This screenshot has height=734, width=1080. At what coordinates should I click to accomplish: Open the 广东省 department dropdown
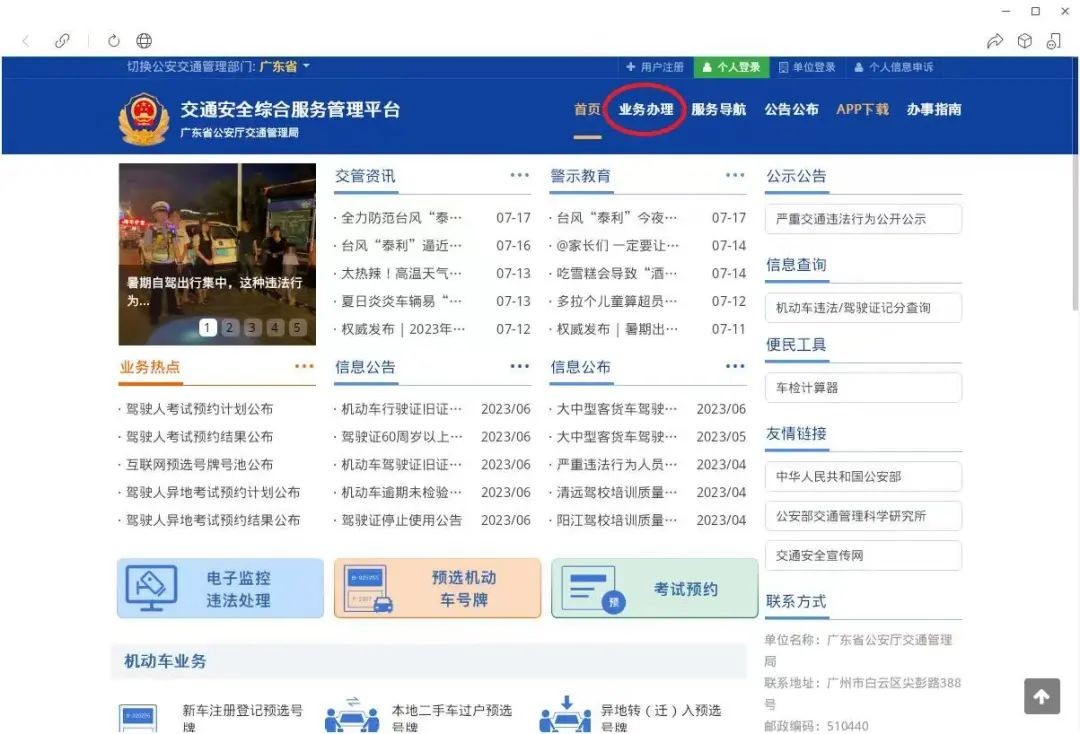(x=285, y=67)
